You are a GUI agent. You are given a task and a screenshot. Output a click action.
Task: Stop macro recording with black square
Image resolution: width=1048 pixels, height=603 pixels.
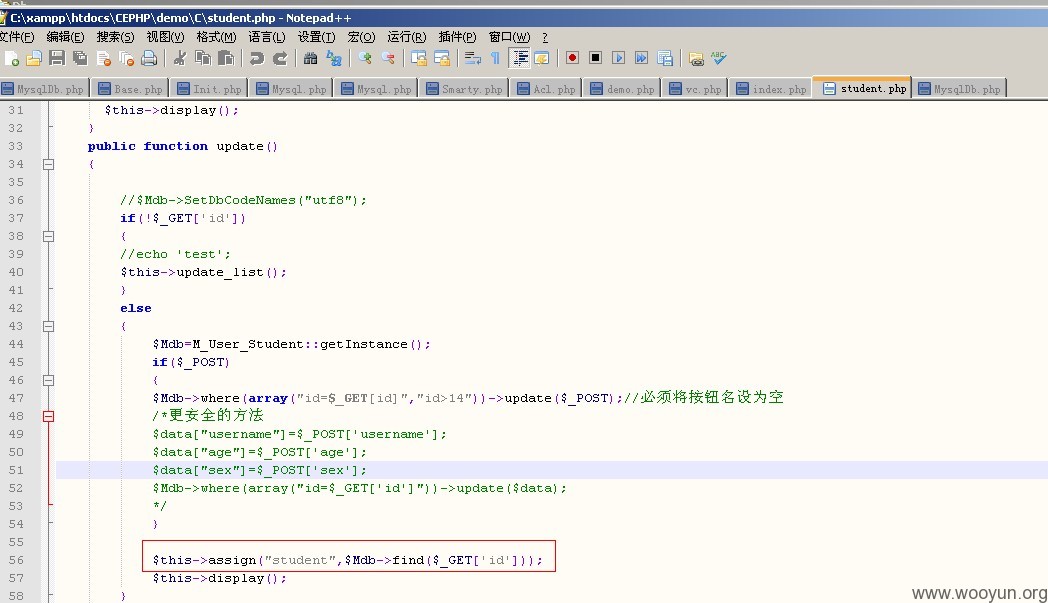[596, 58]
